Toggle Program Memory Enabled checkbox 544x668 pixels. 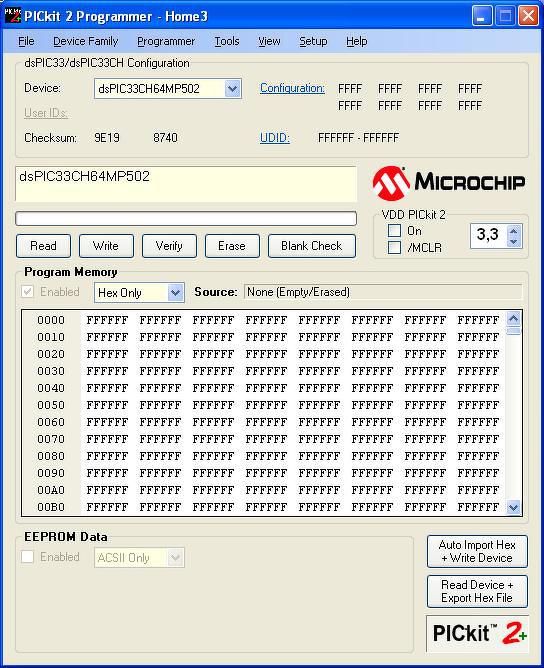pyautogui.click(x=28, y=292)
